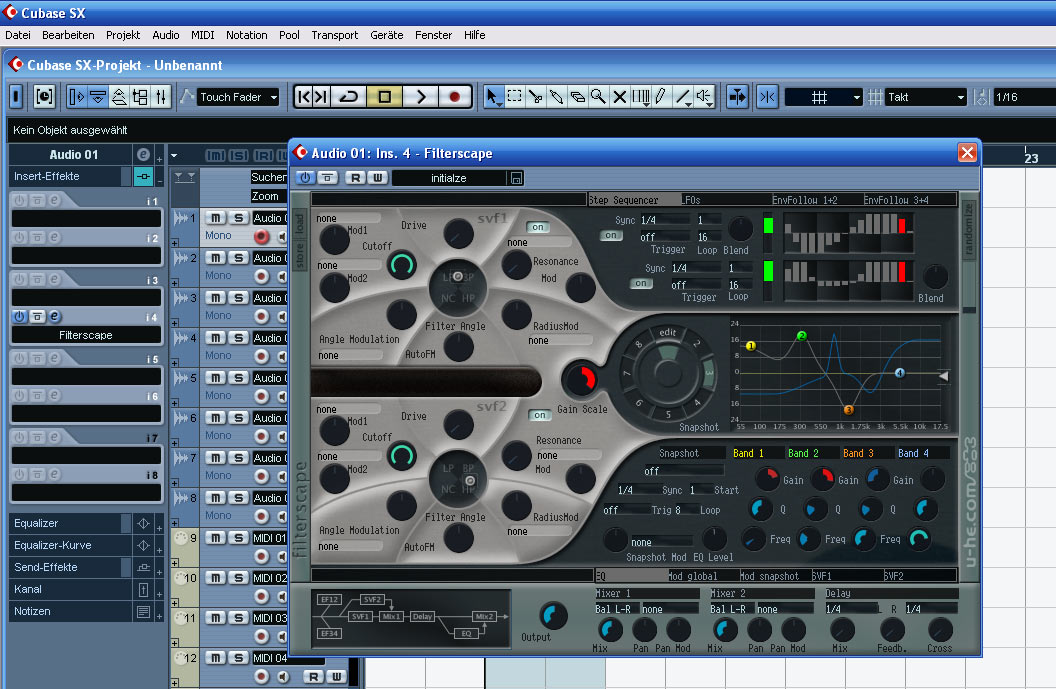This screenshot has width=1056, height=689.
Task: Open the MIDI menu
Action: pyautogui.click(x=202, y=35)
